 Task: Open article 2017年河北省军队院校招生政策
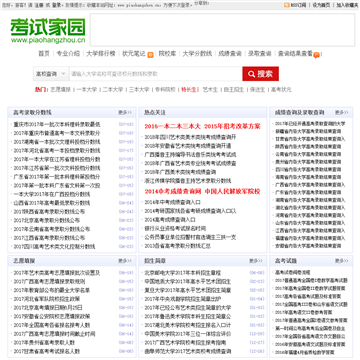click(46, 299)
